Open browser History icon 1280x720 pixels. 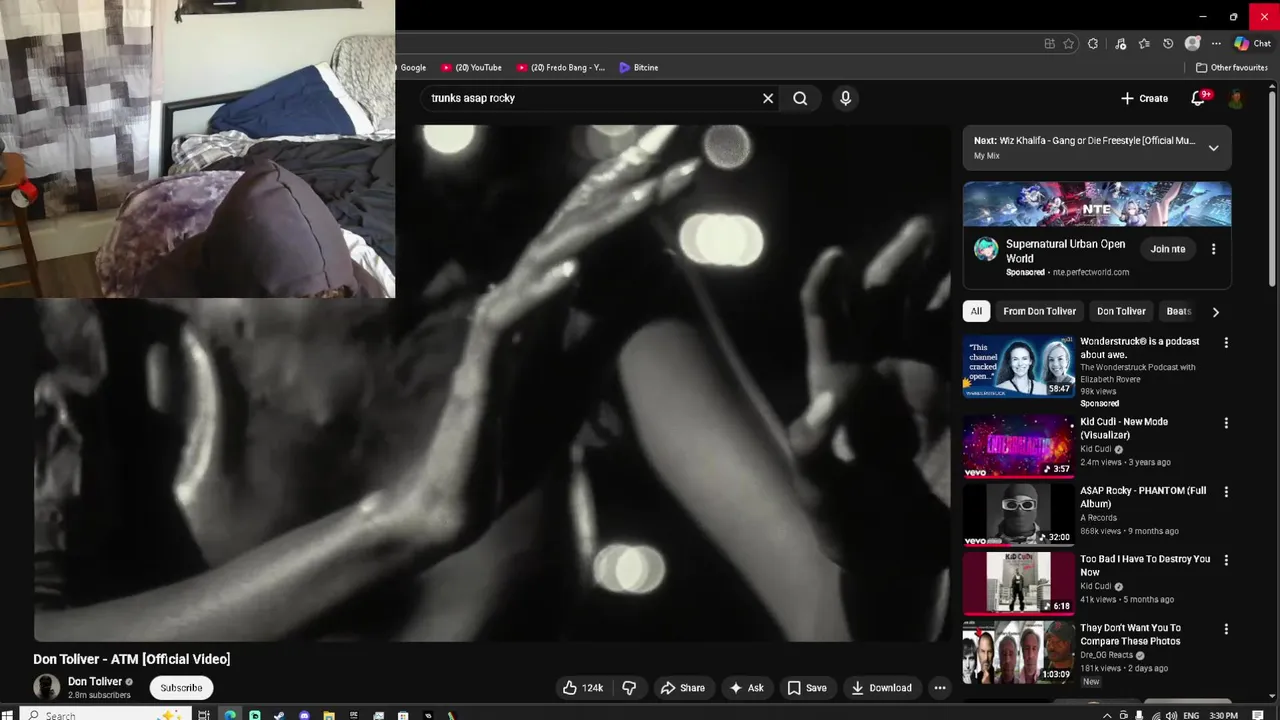click(x=1168, y=44)
